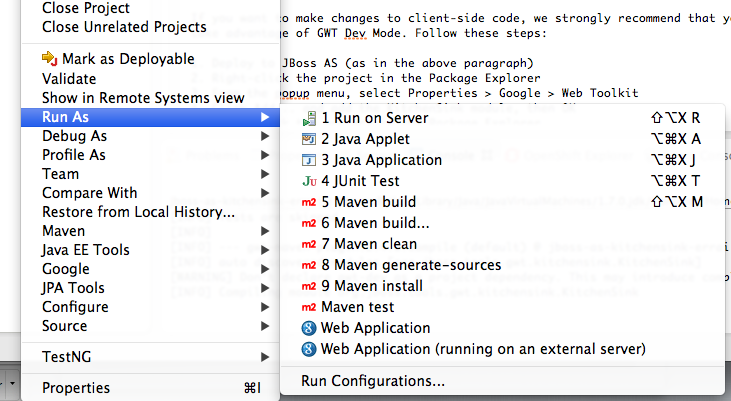
Task: Open the Maven submenu arrow
Action: [265, 231]
